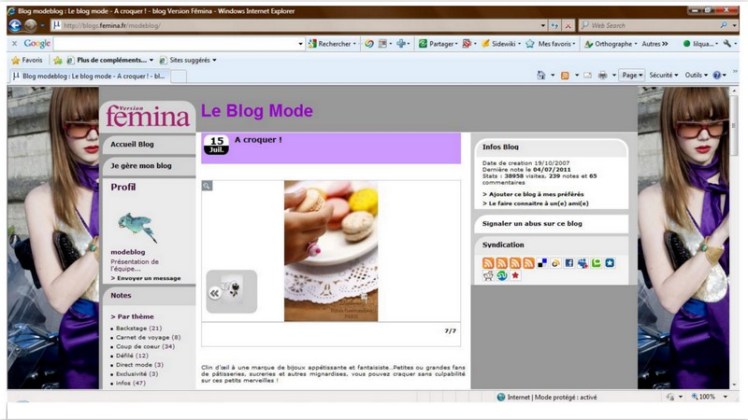Click the Facebook share icon in Syndication

(569, 263)
